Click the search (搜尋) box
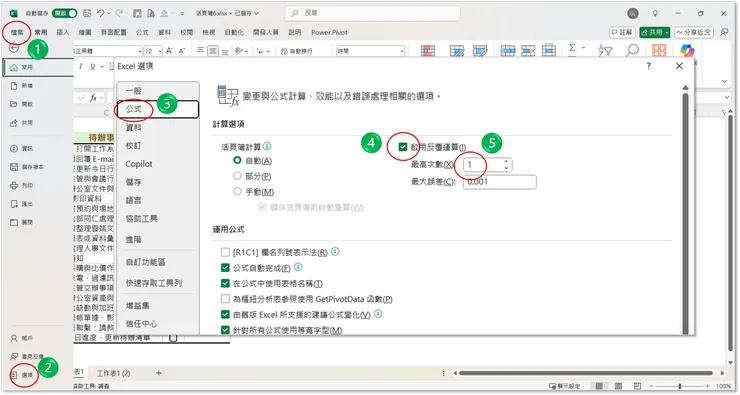The image size is (740, 395). pos(373,13)
